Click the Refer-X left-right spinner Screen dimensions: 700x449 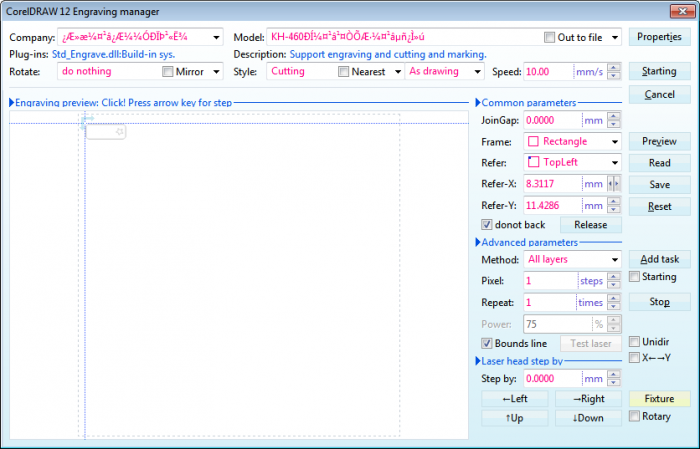tap(614, 183)
